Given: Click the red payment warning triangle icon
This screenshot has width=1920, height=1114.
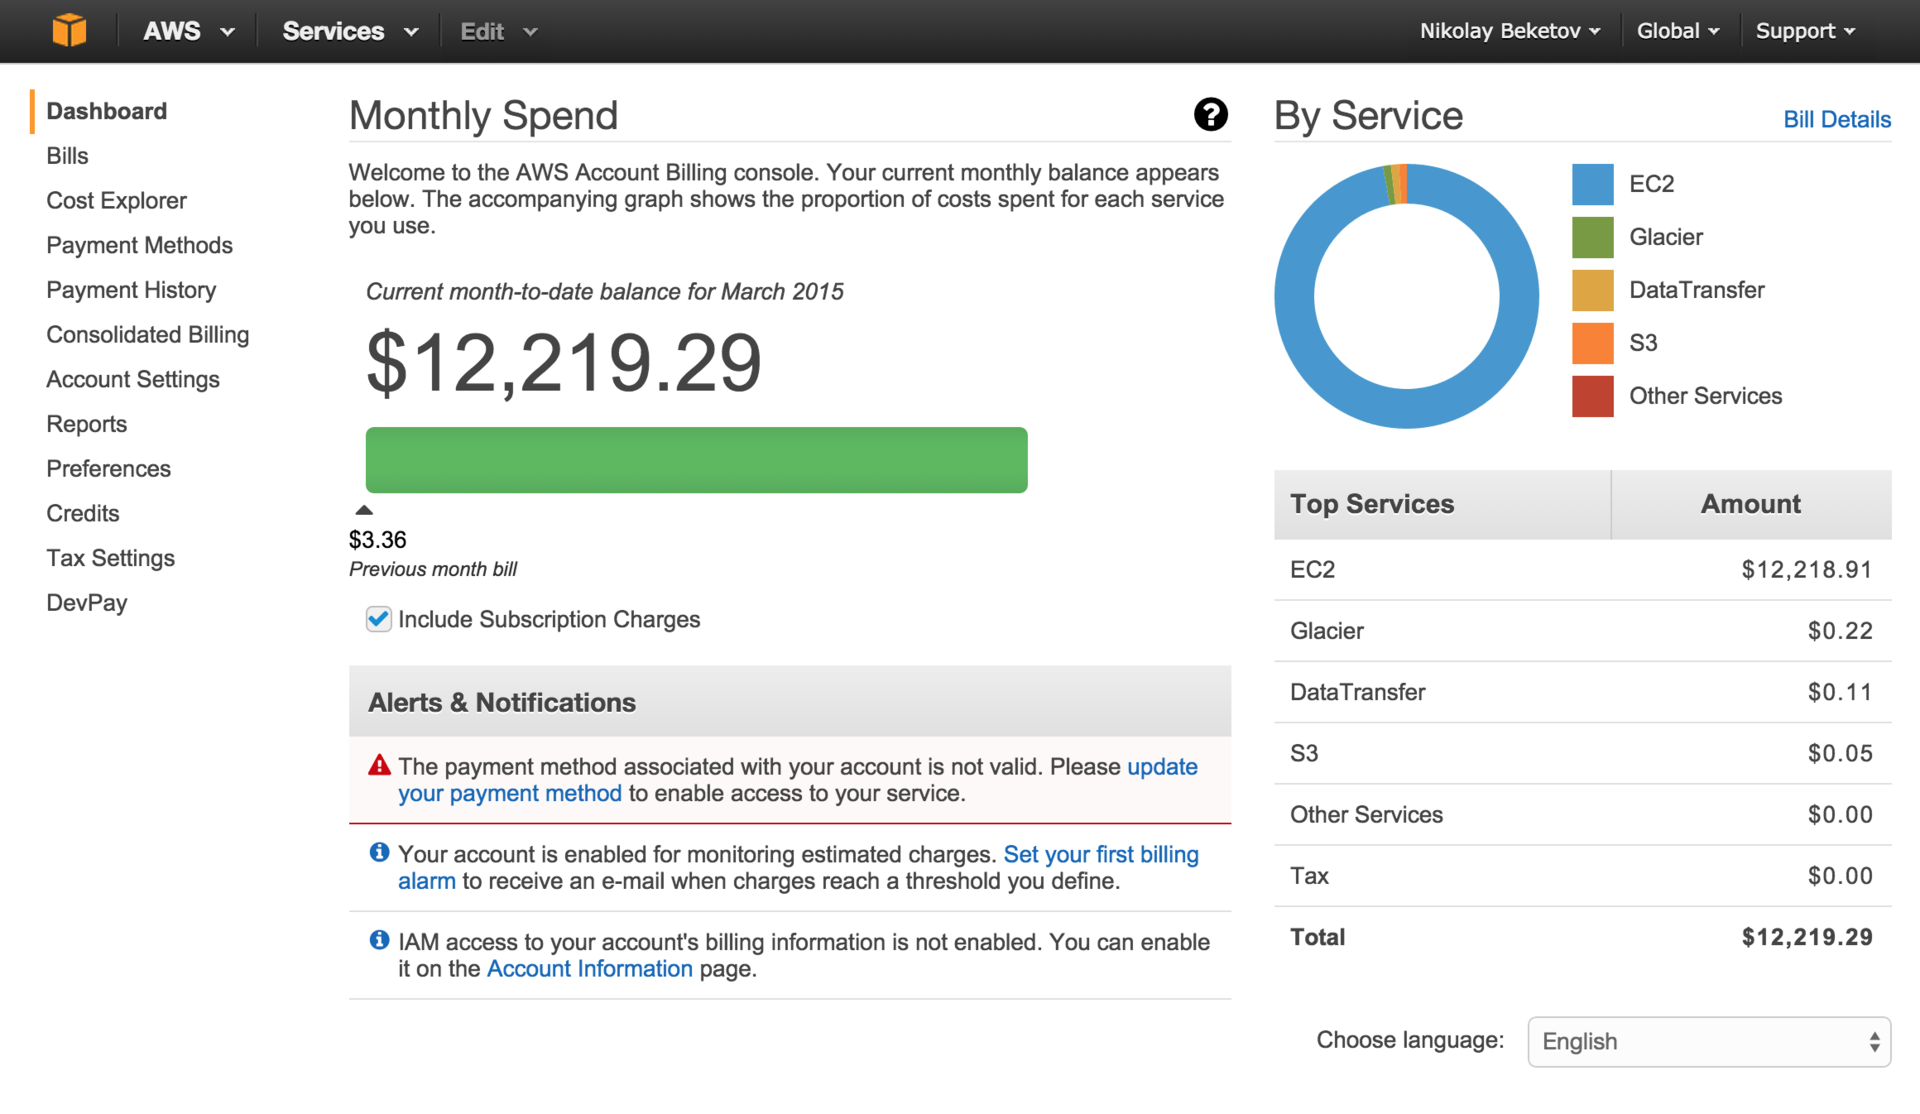Looking at the screenshot, I should [379, 766].
